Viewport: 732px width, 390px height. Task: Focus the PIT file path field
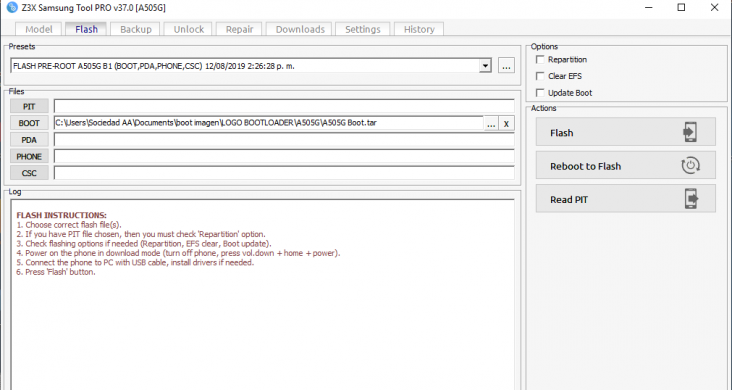284,106
